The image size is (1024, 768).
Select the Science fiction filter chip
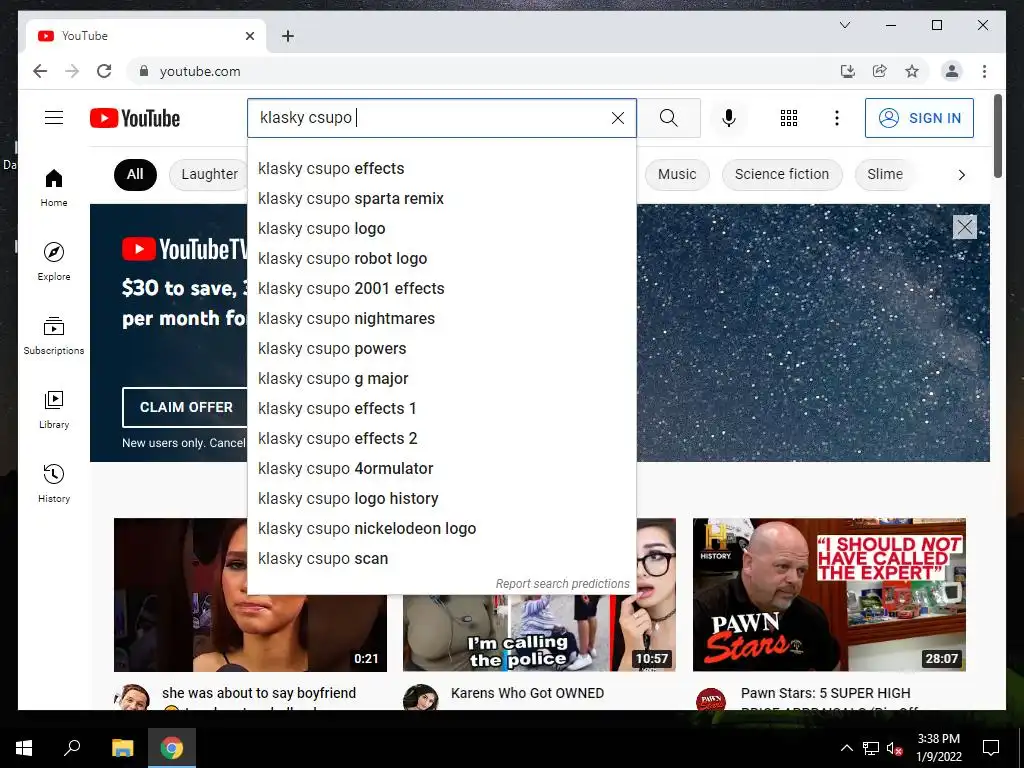pos(782,174)
